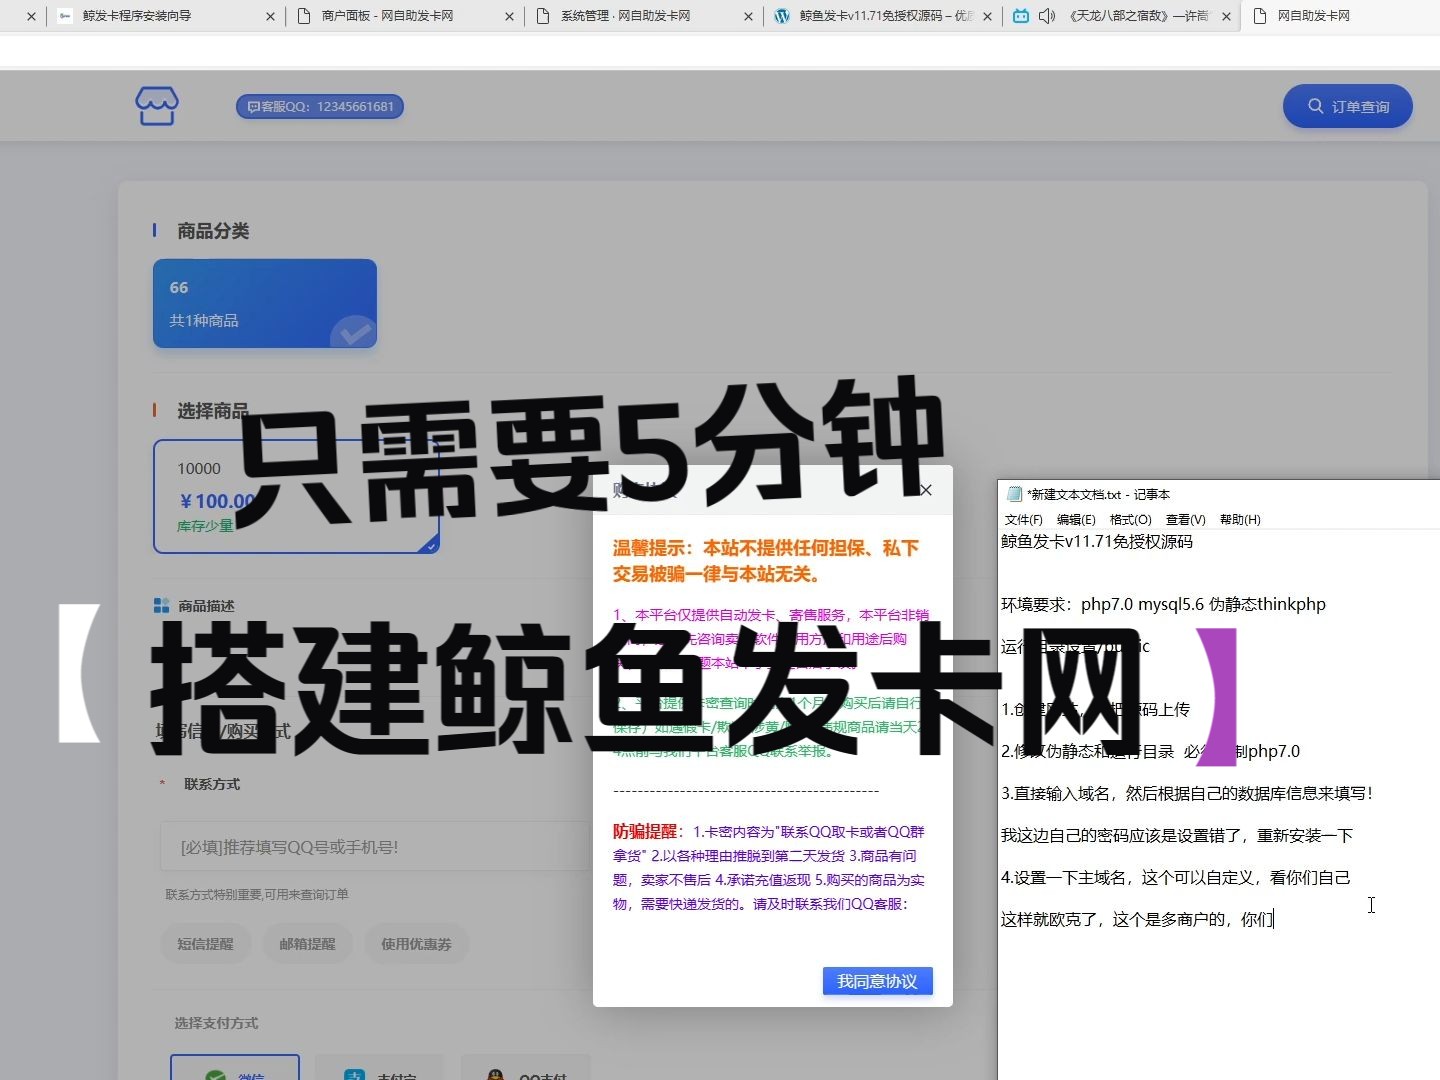Screen dimensions: 1440x1080
Task: Open Notepad 查看(V) menu
Action: point(1186,520)
